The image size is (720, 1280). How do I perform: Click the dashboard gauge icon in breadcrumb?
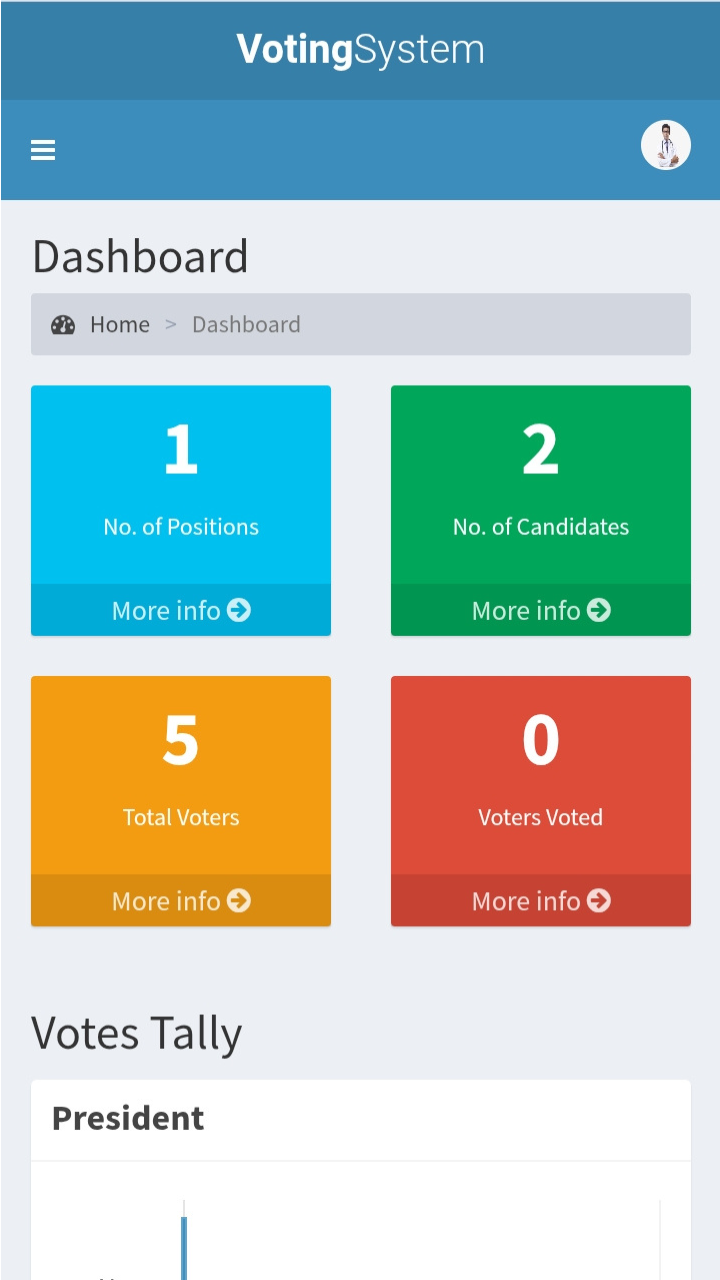63,325
